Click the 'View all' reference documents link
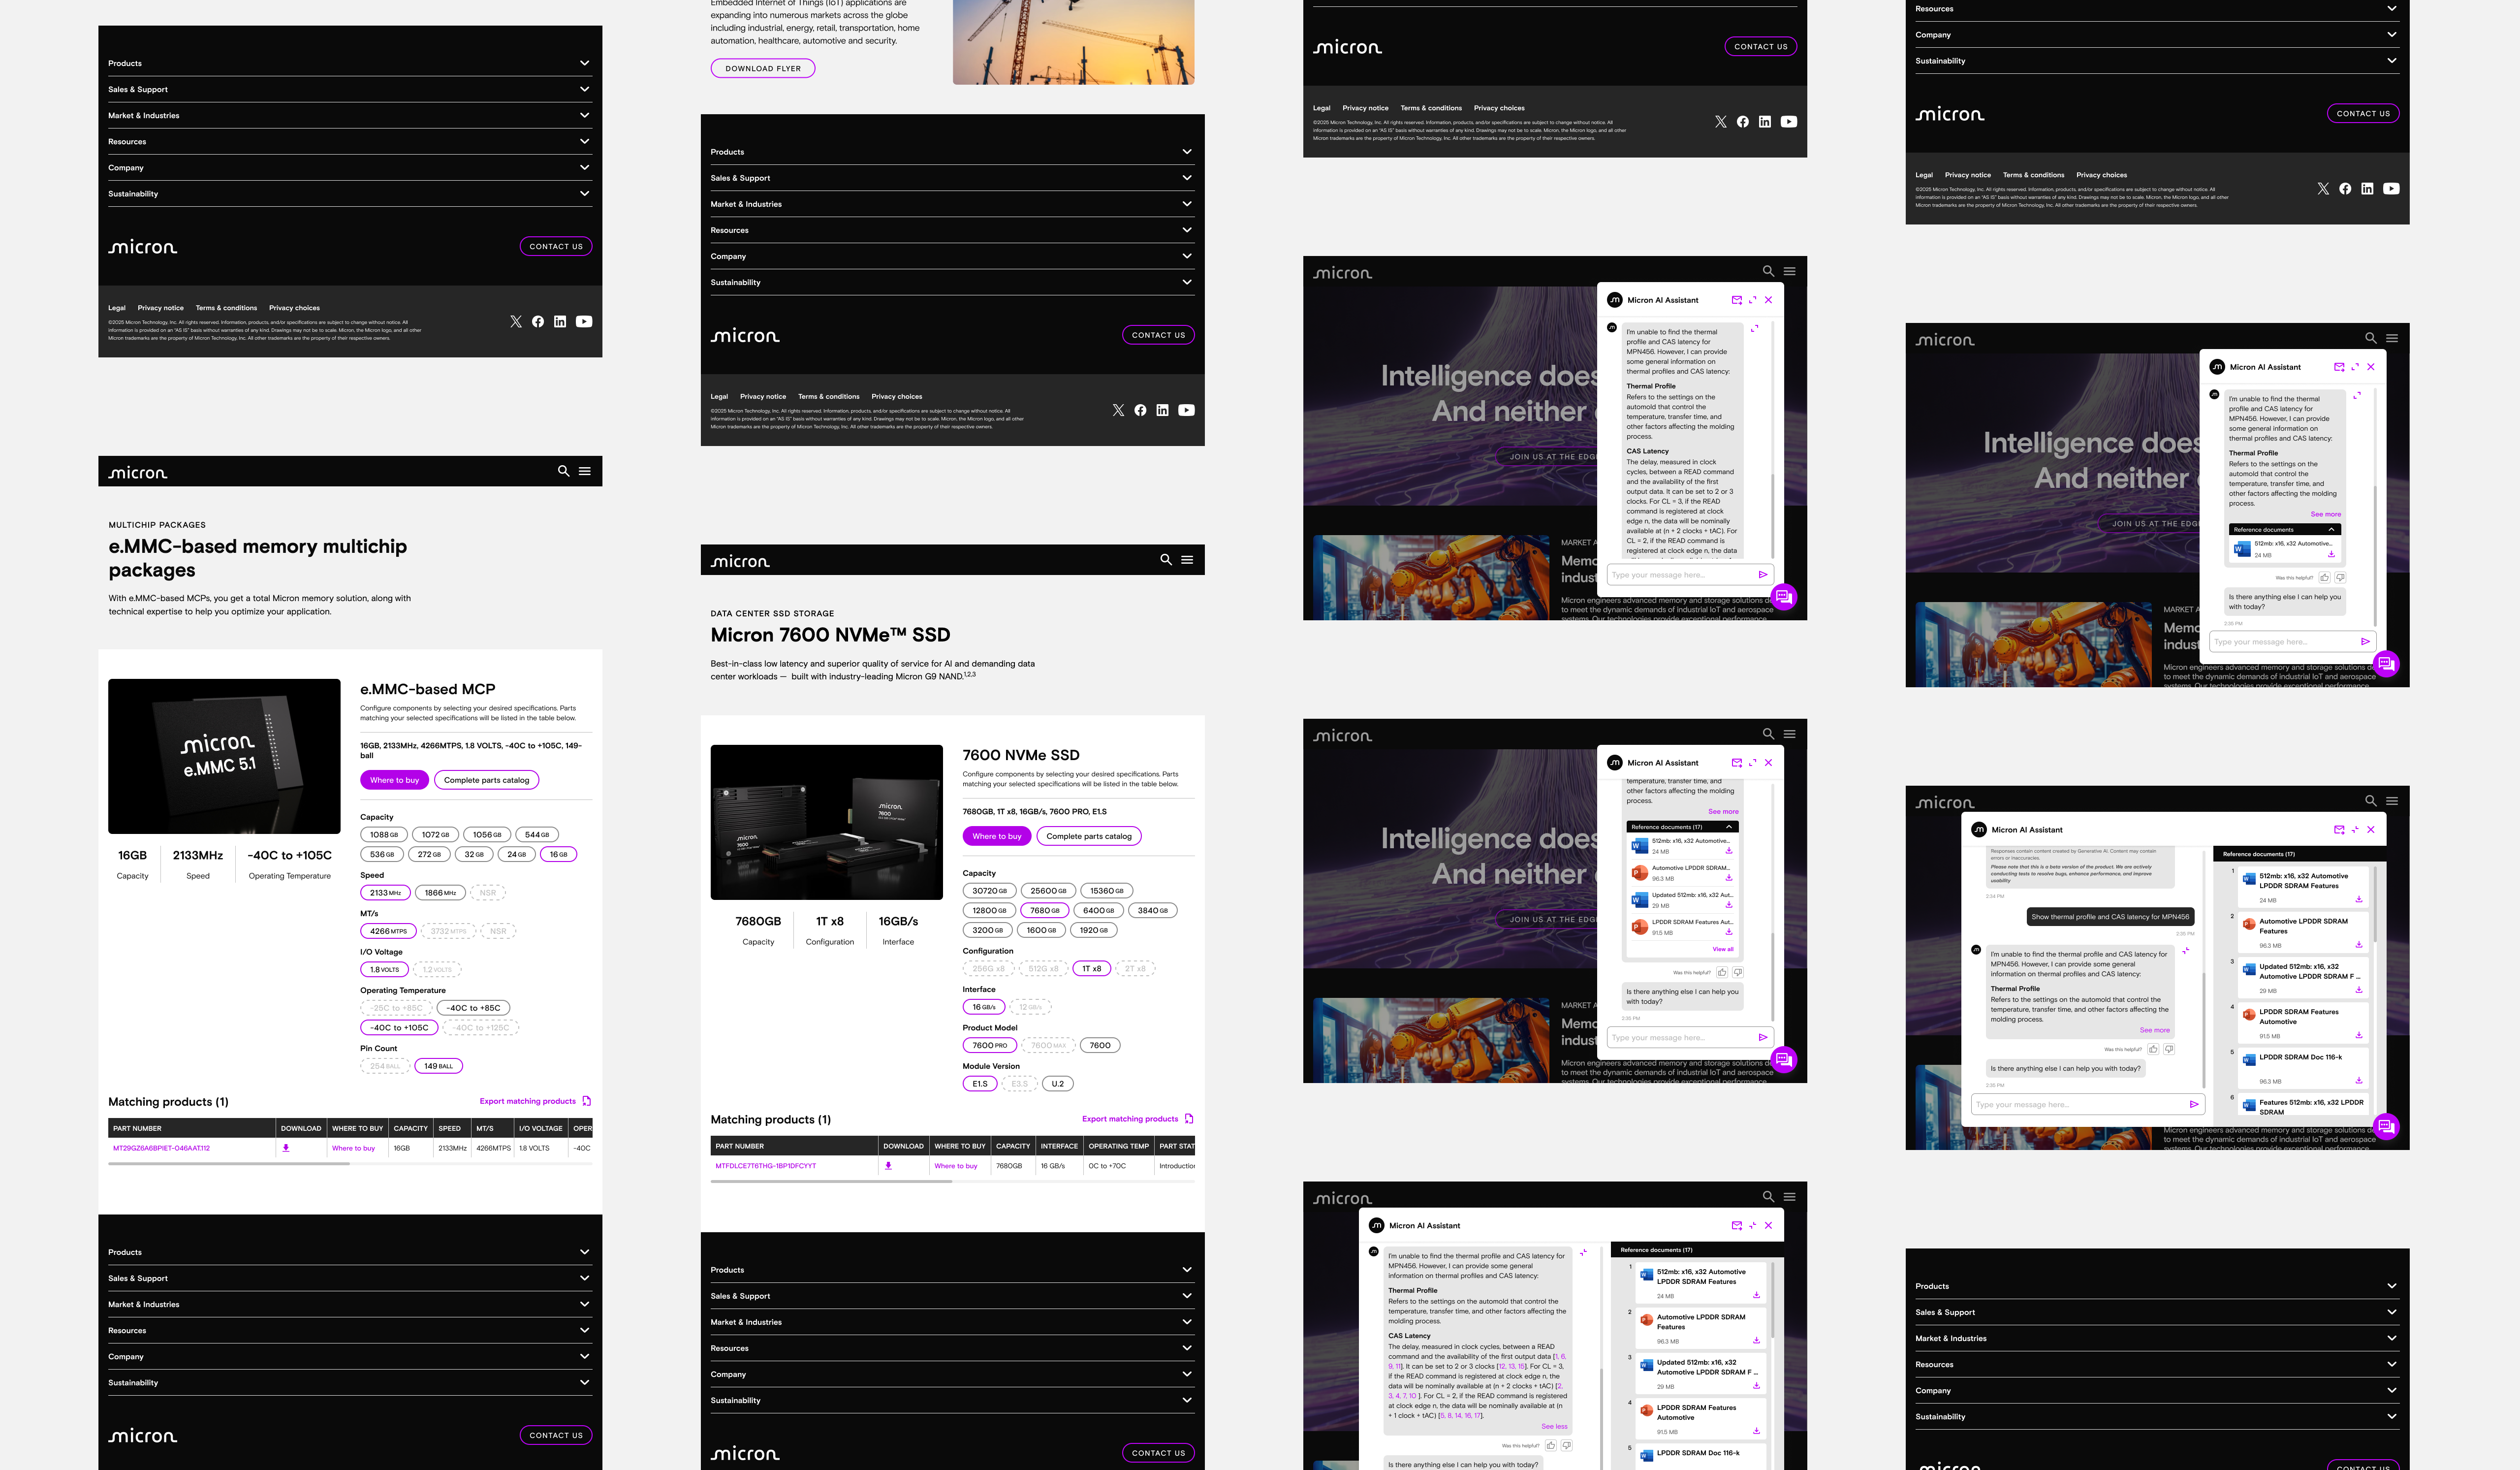Screen dimensions: 2520x1470 1723,949
